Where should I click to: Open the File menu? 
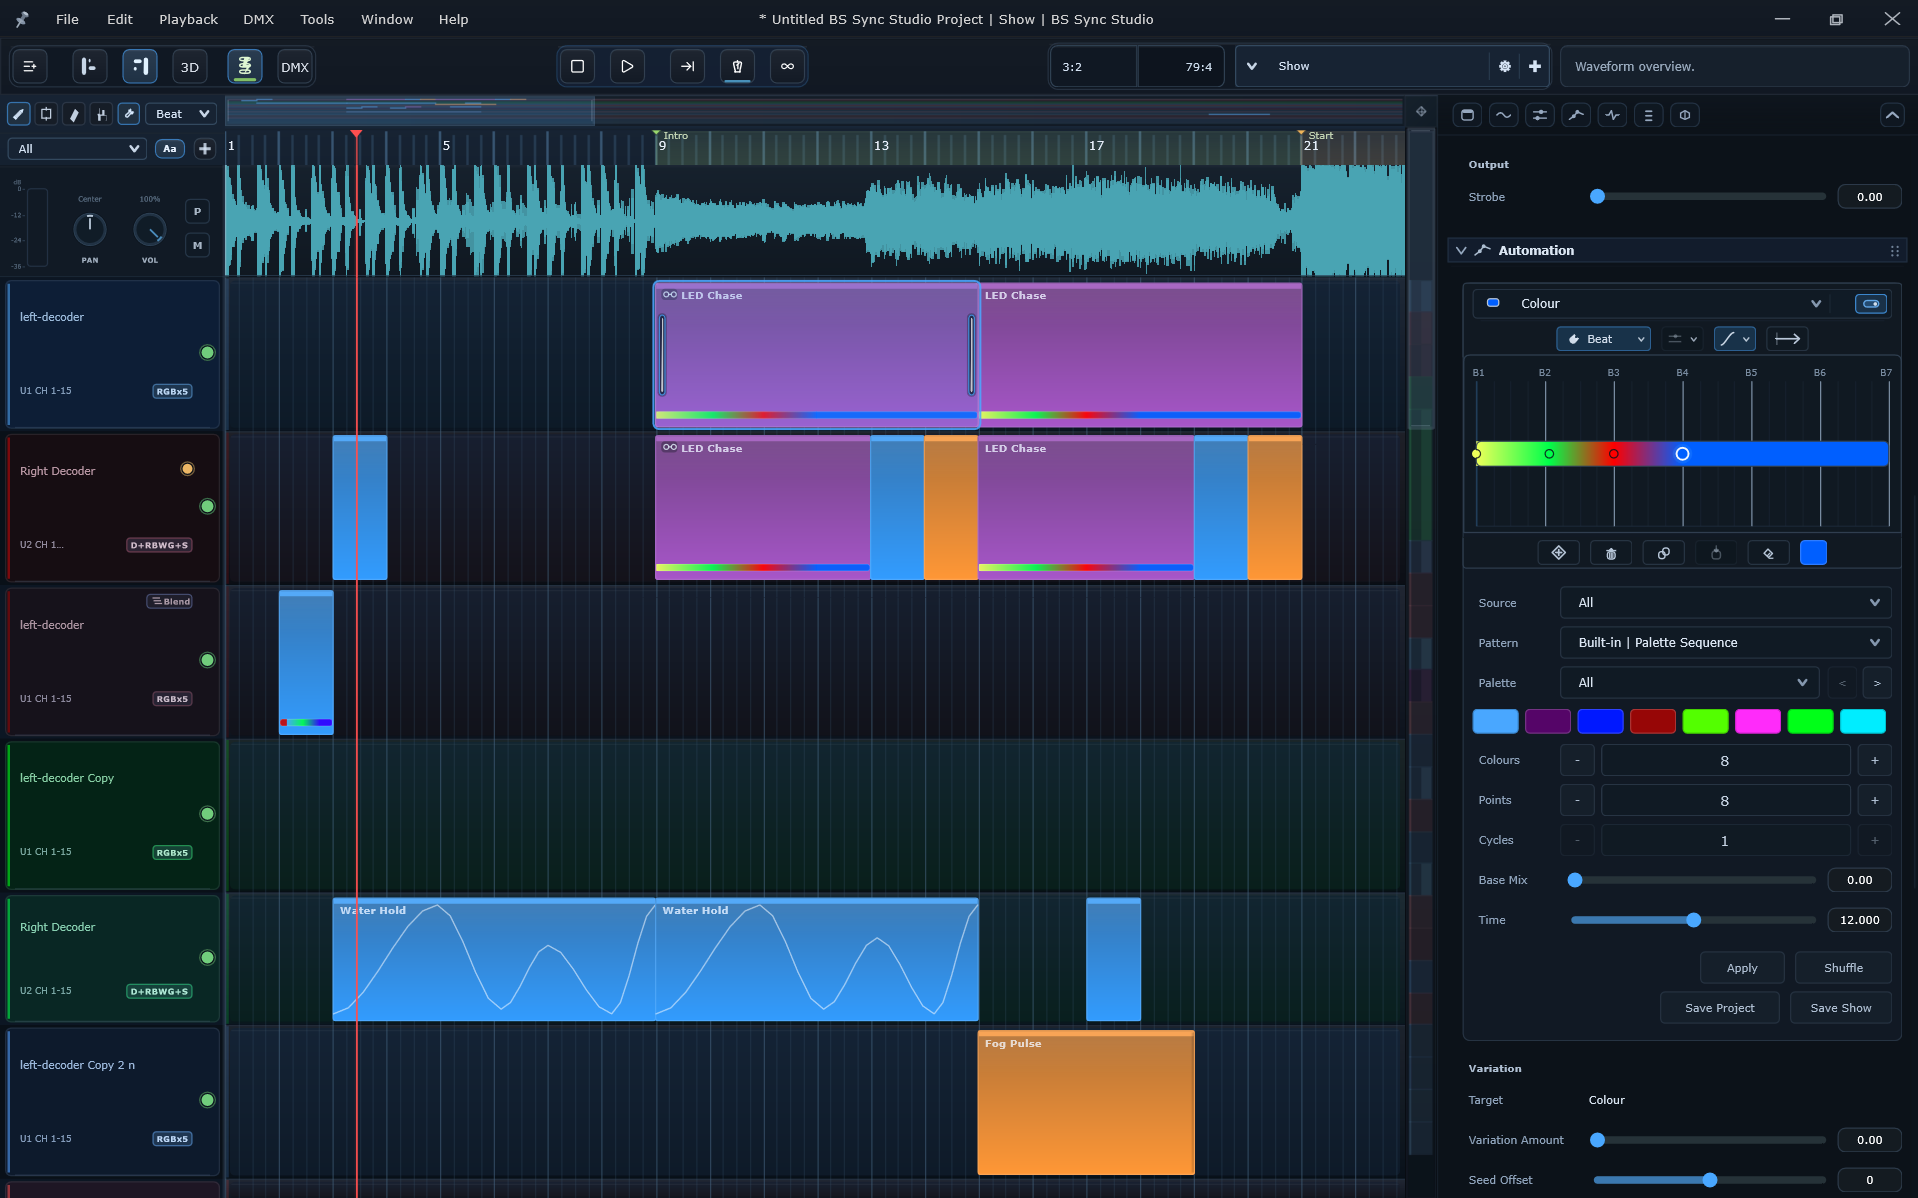coord(67,19)
